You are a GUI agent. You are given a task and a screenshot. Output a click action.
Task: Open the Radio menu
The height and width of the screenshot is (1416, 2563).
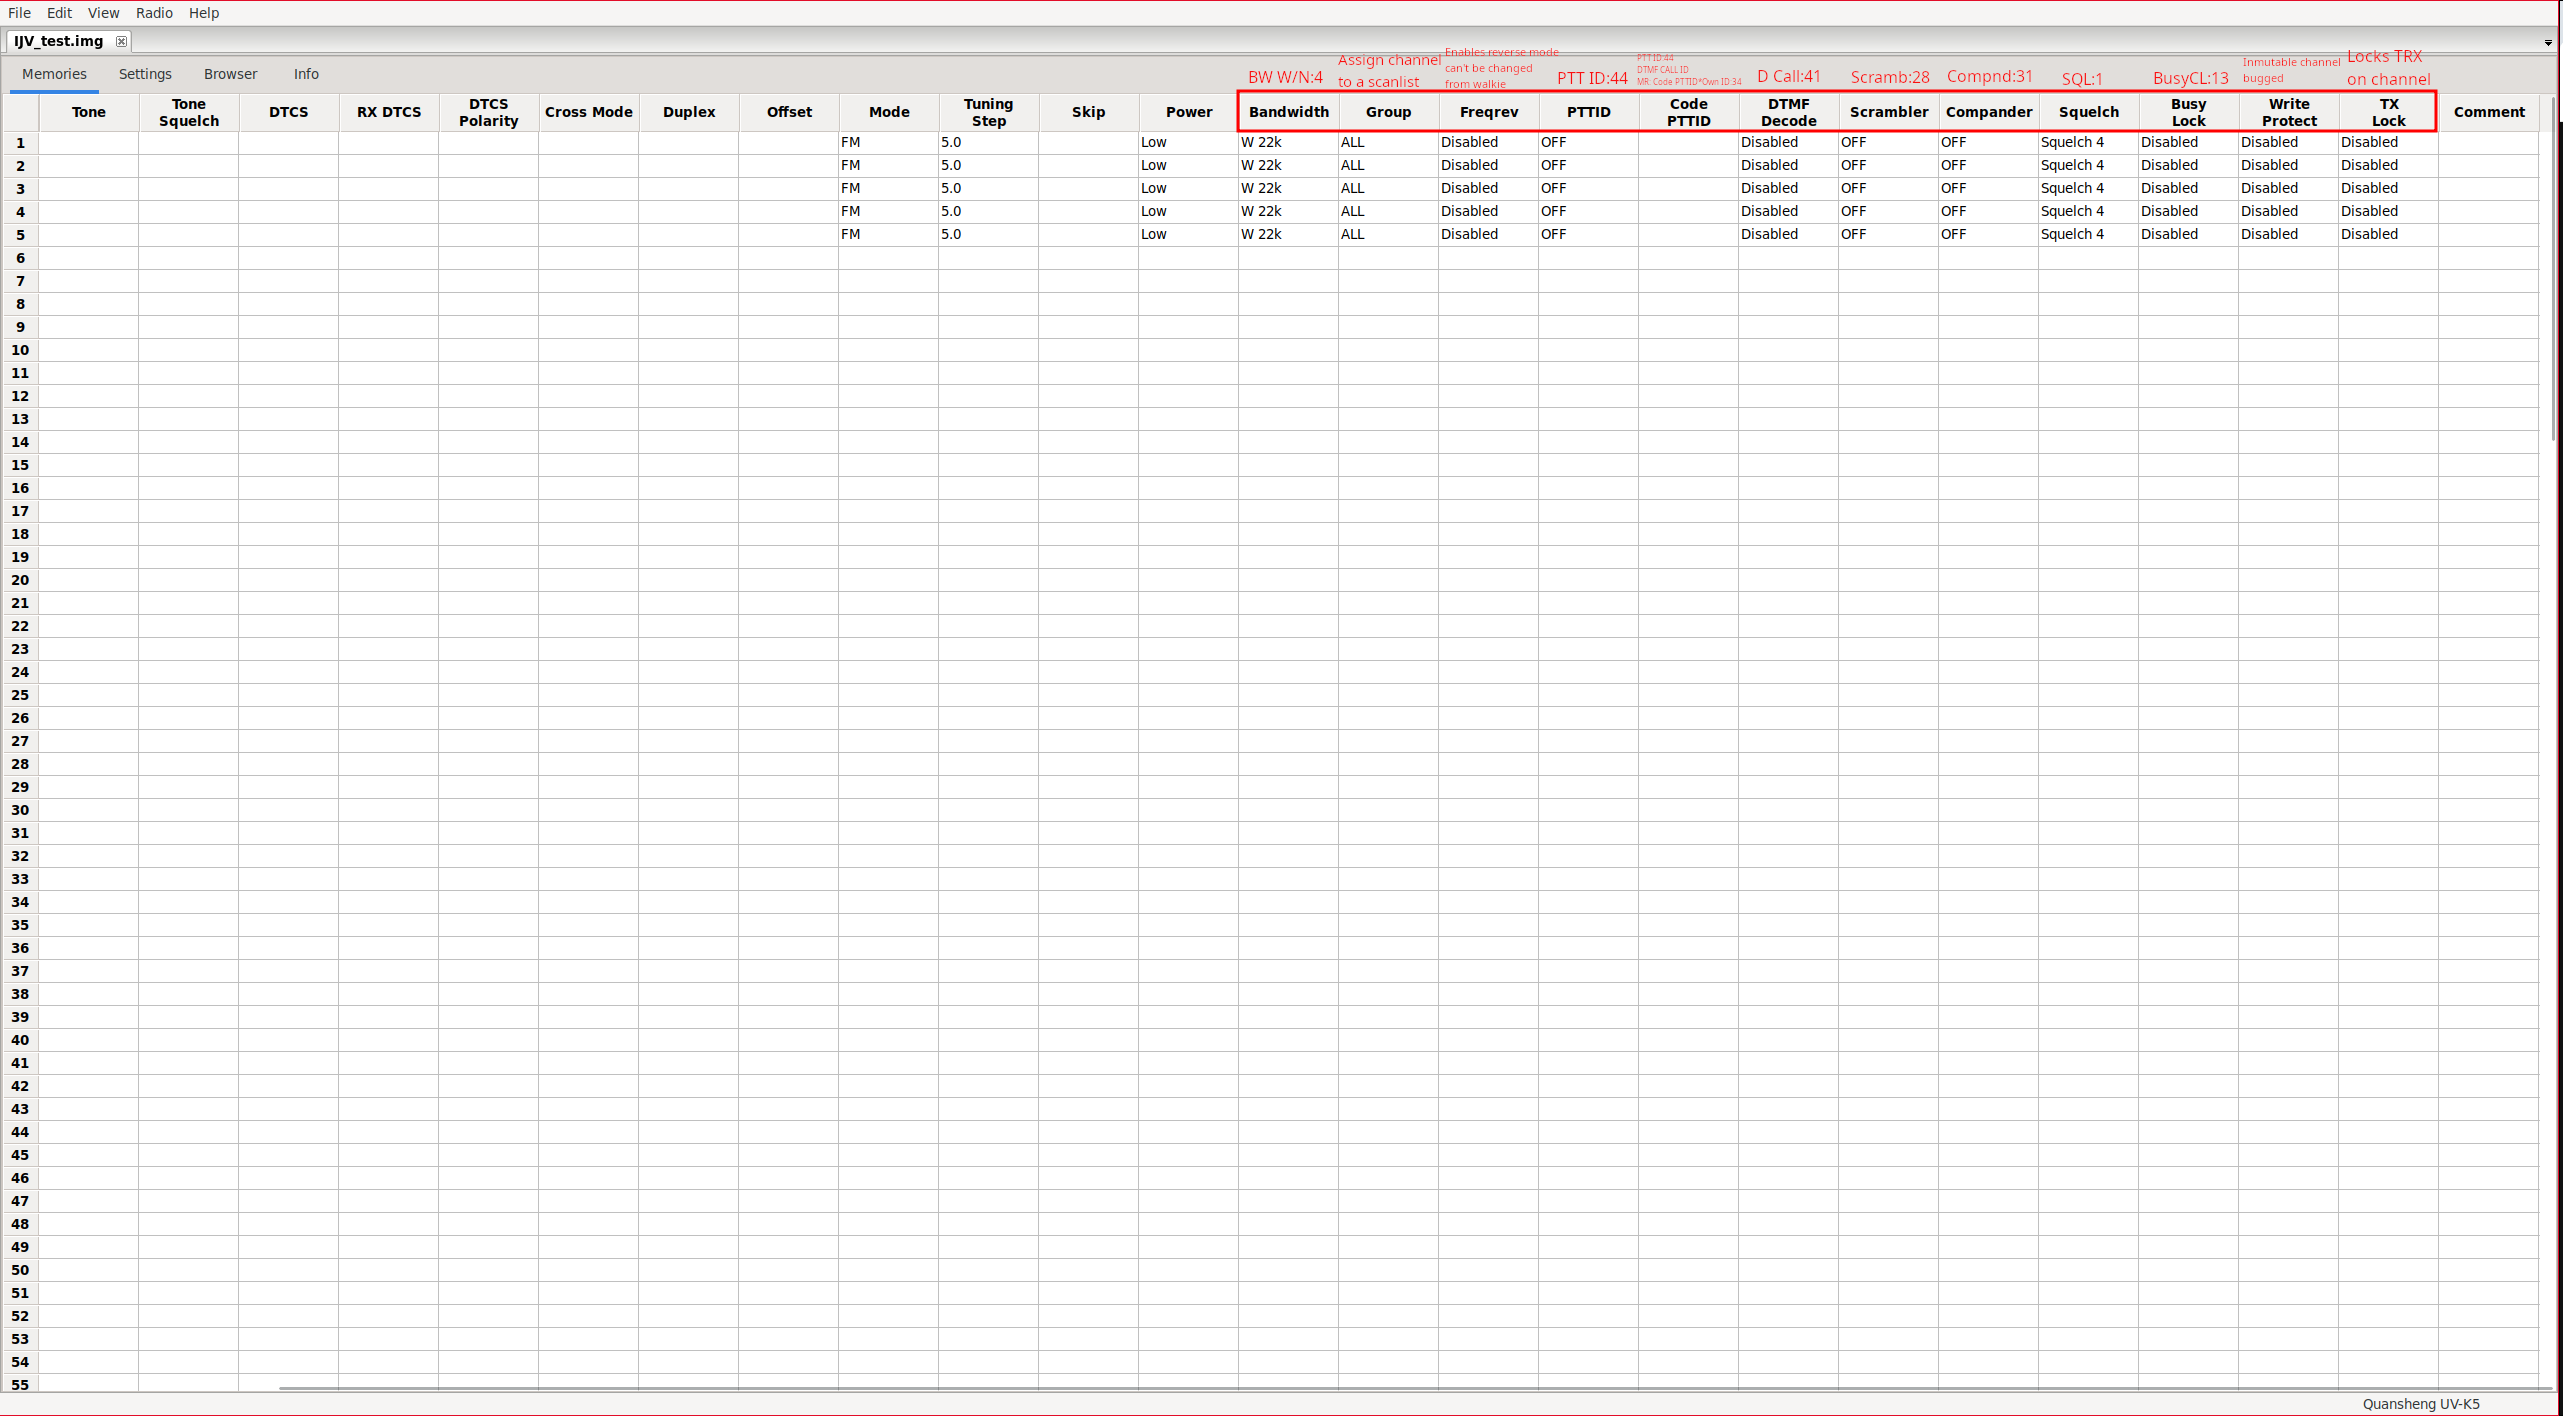coord(154,13)
